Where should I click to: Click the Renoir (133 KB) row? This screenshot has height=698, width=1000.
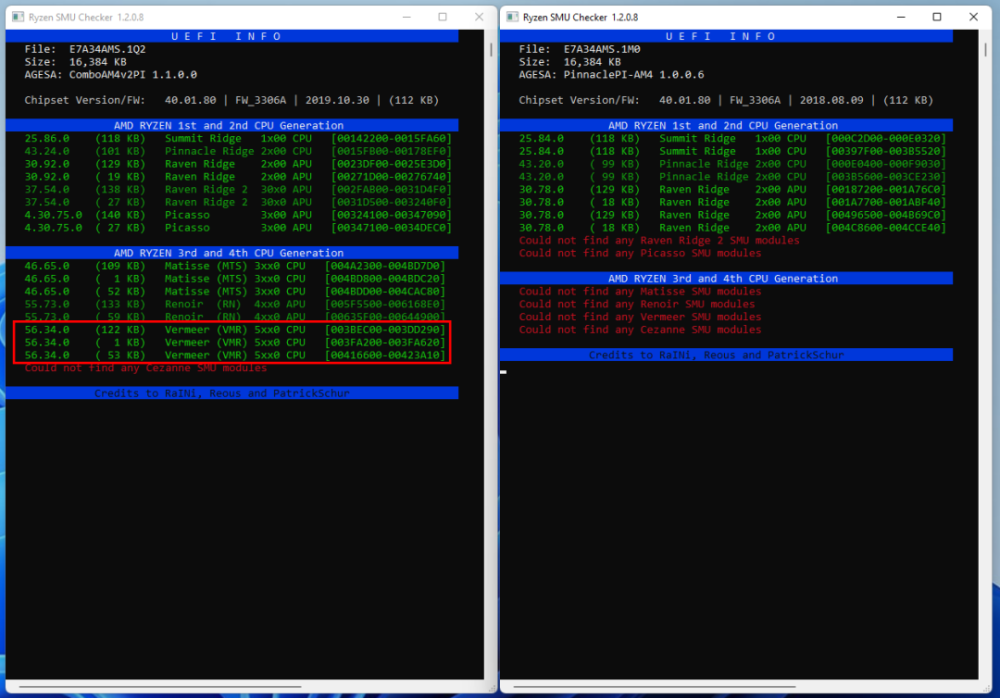(x=235, y=304)
